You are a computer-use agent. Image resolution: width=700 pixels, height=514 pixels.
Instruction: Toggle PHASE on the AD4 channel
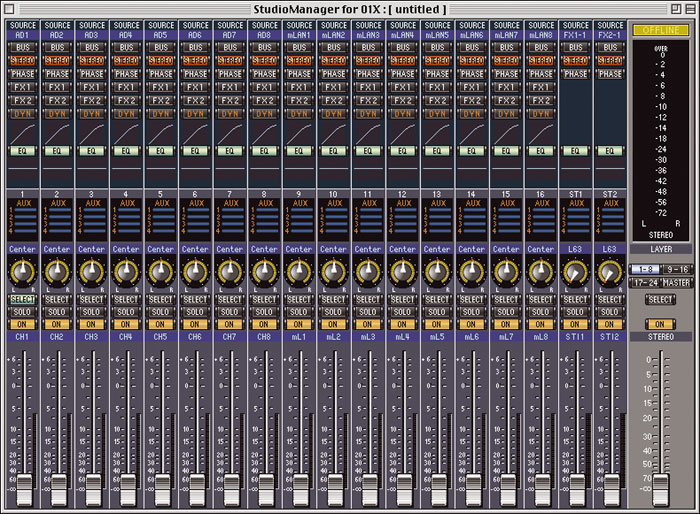[127, 74]
